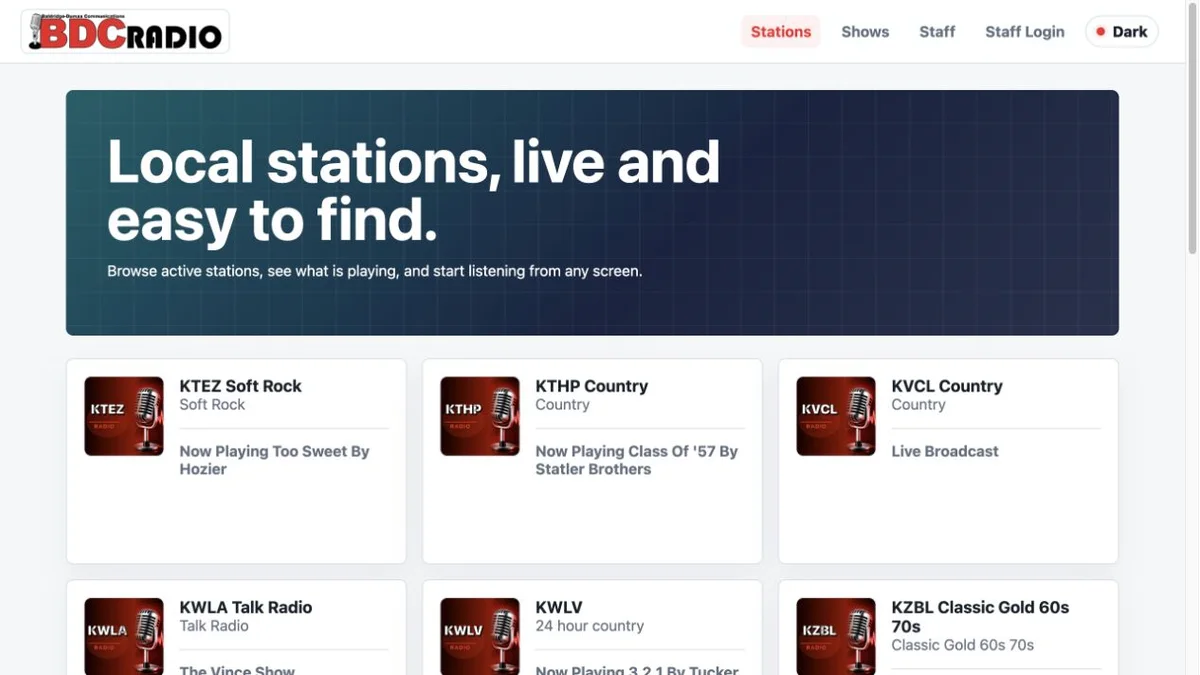Screen dimensions: 1200x675
Task: Open the KWLV station title
Action: [559, 607]
